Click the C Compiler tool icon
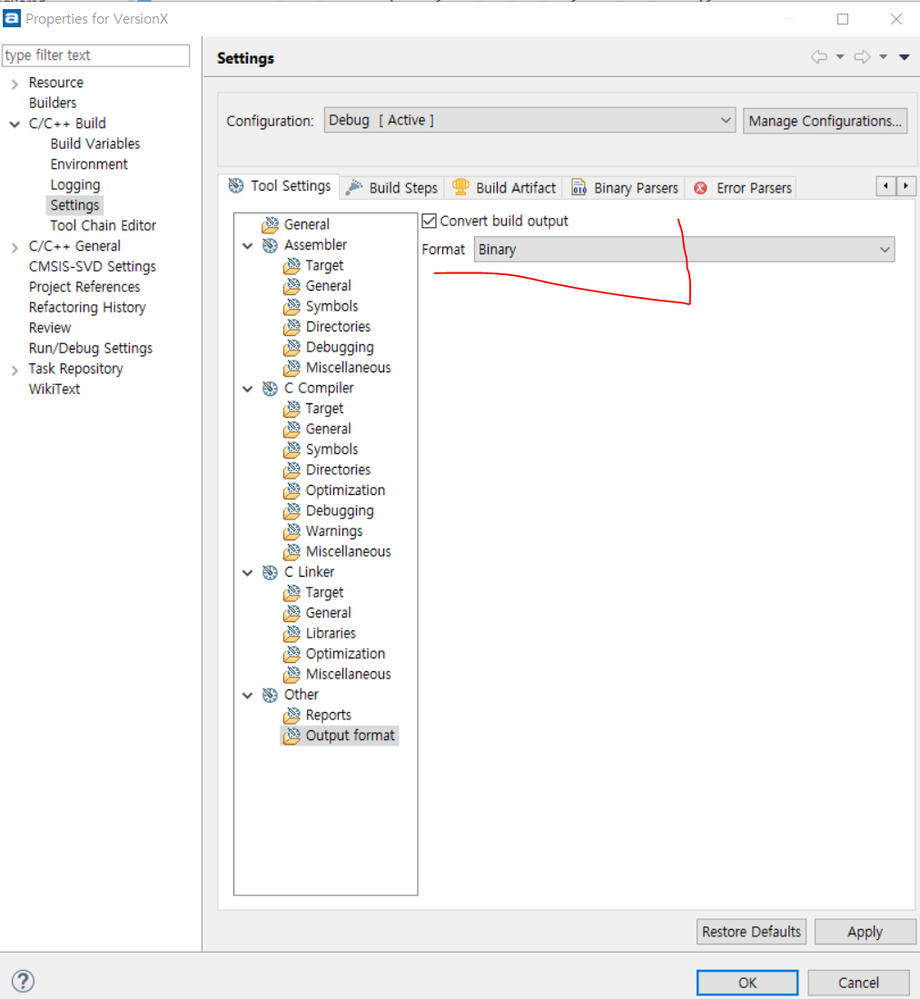Viewport: 920px width, 999px height. tap(270, 389)
